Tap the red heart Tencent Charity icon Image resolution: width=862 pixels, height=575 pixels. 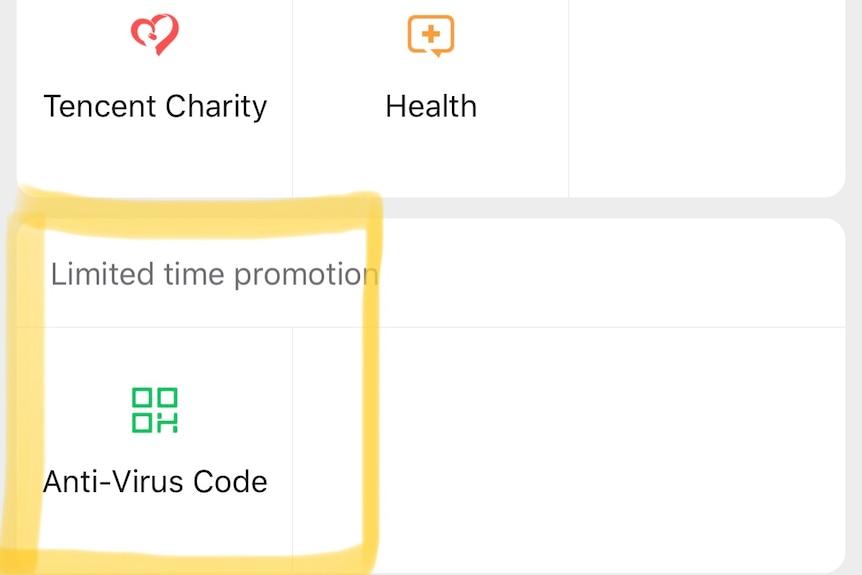(155, 34)
